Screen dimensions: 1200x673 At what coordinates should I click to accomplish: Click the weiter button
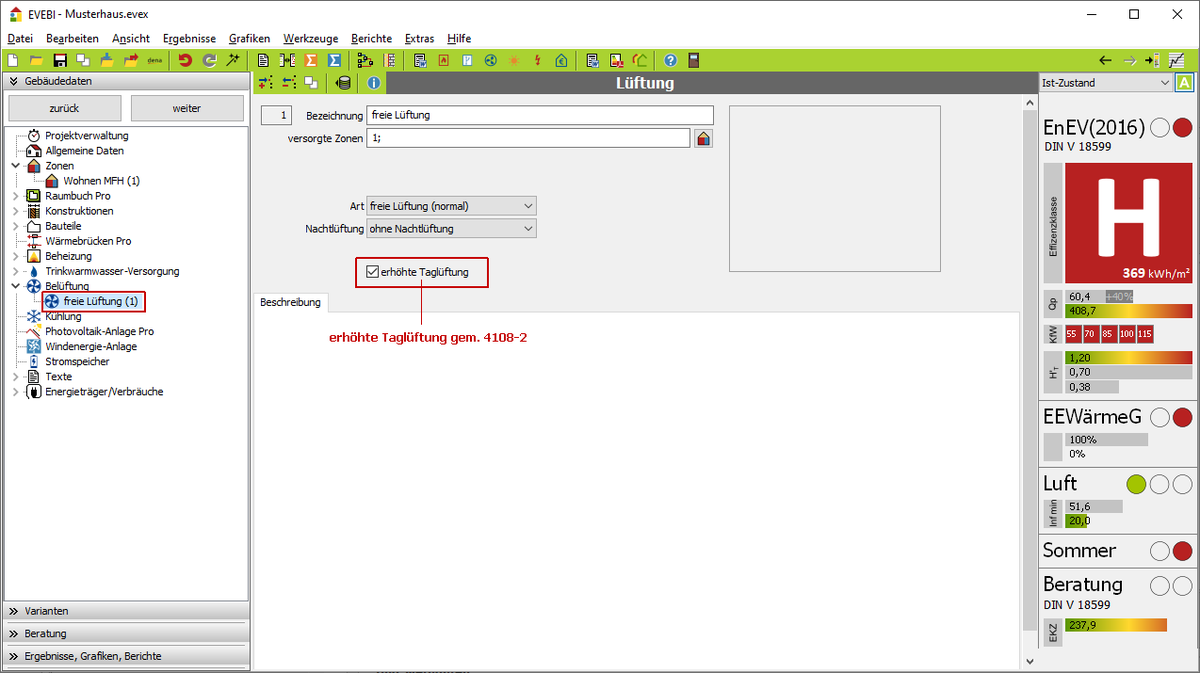point(187,108)
